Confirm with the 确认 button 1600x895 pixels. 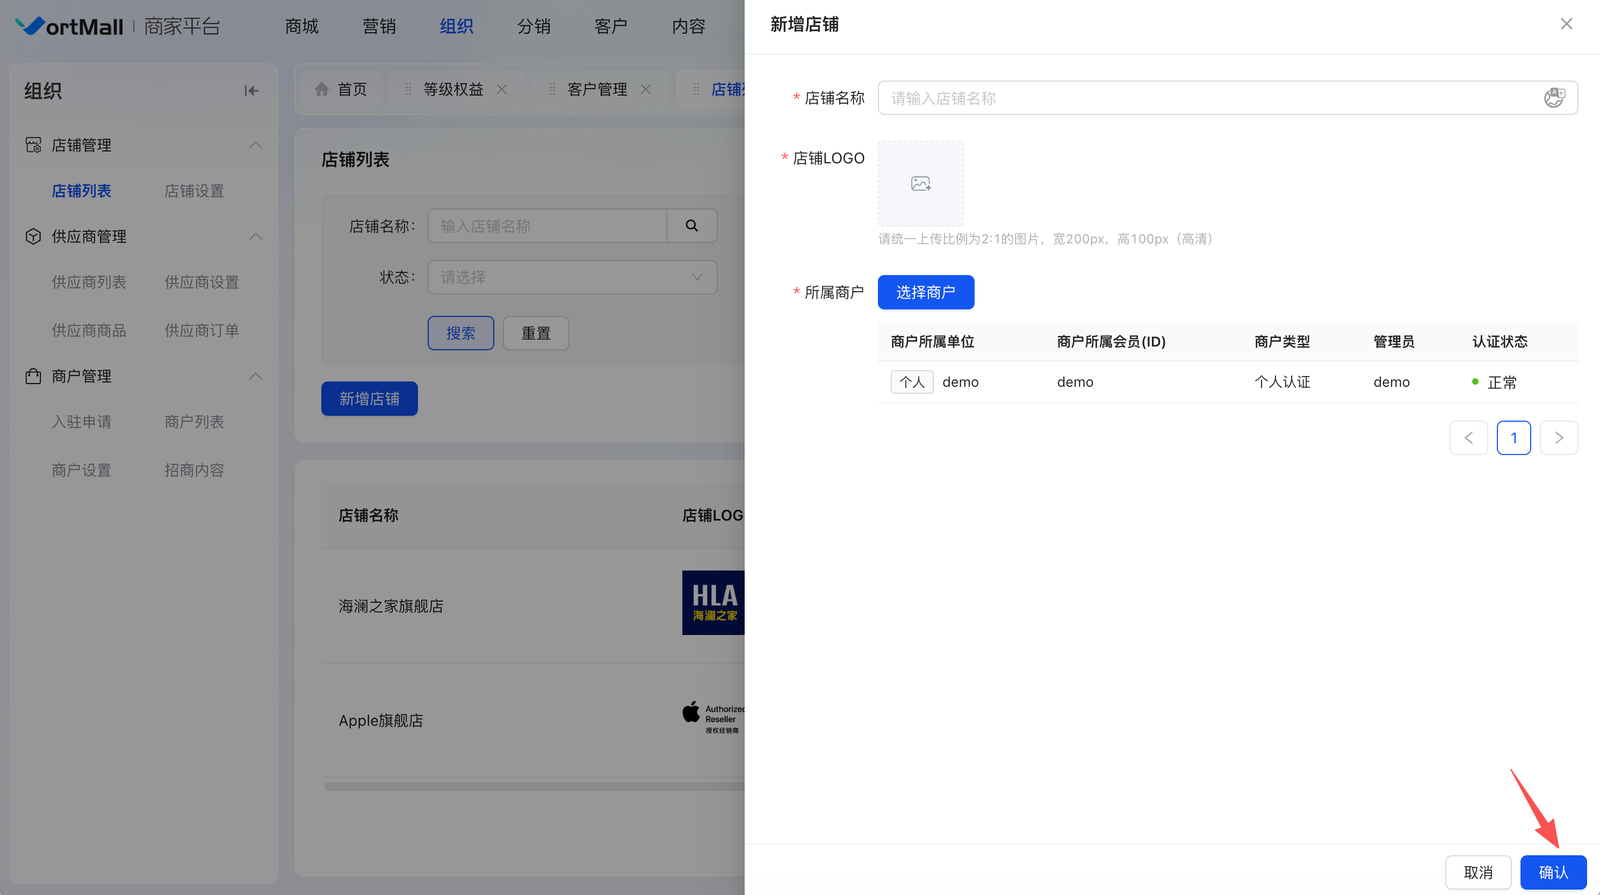1552,872
